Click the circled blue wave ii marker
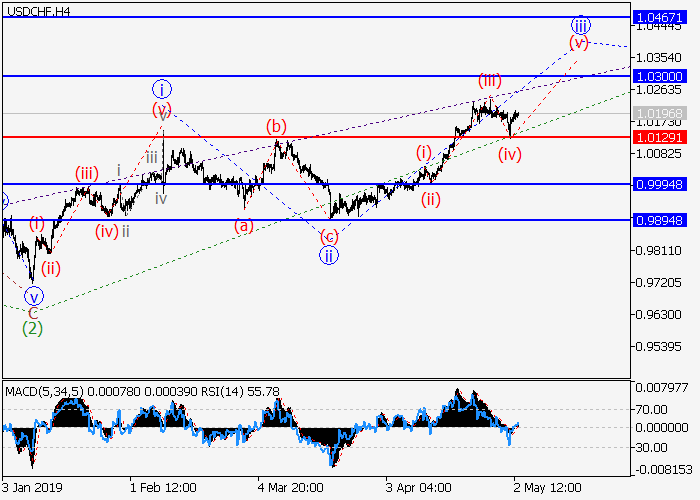The image size is (700, 500). click(x=328, y=255)
